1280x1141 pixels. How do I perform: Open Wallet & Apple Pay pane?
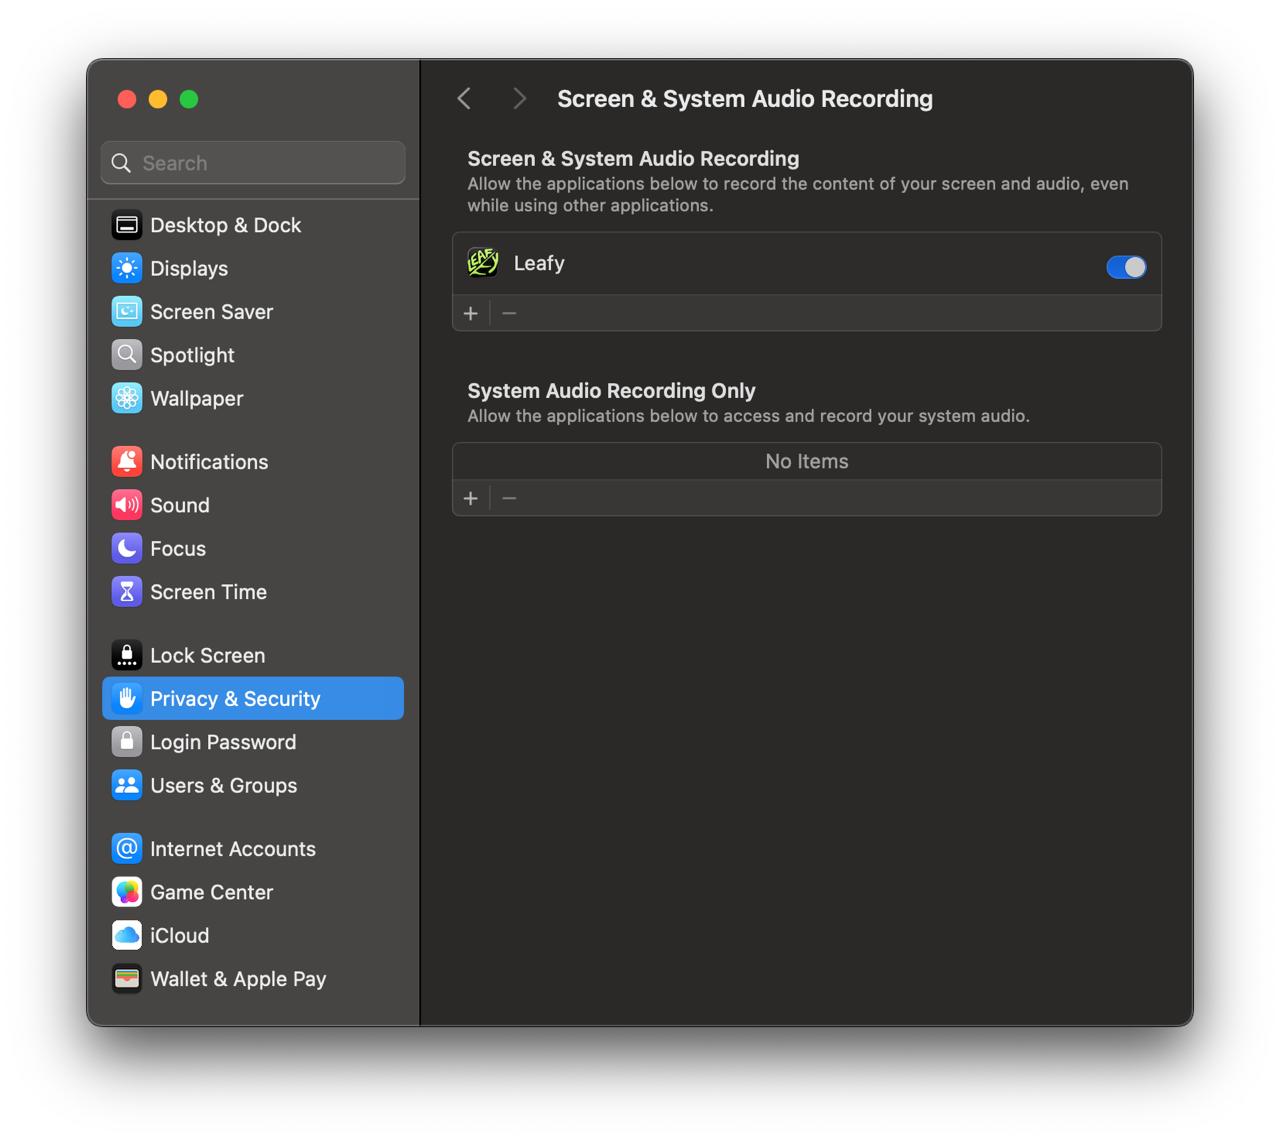(253, 979)
